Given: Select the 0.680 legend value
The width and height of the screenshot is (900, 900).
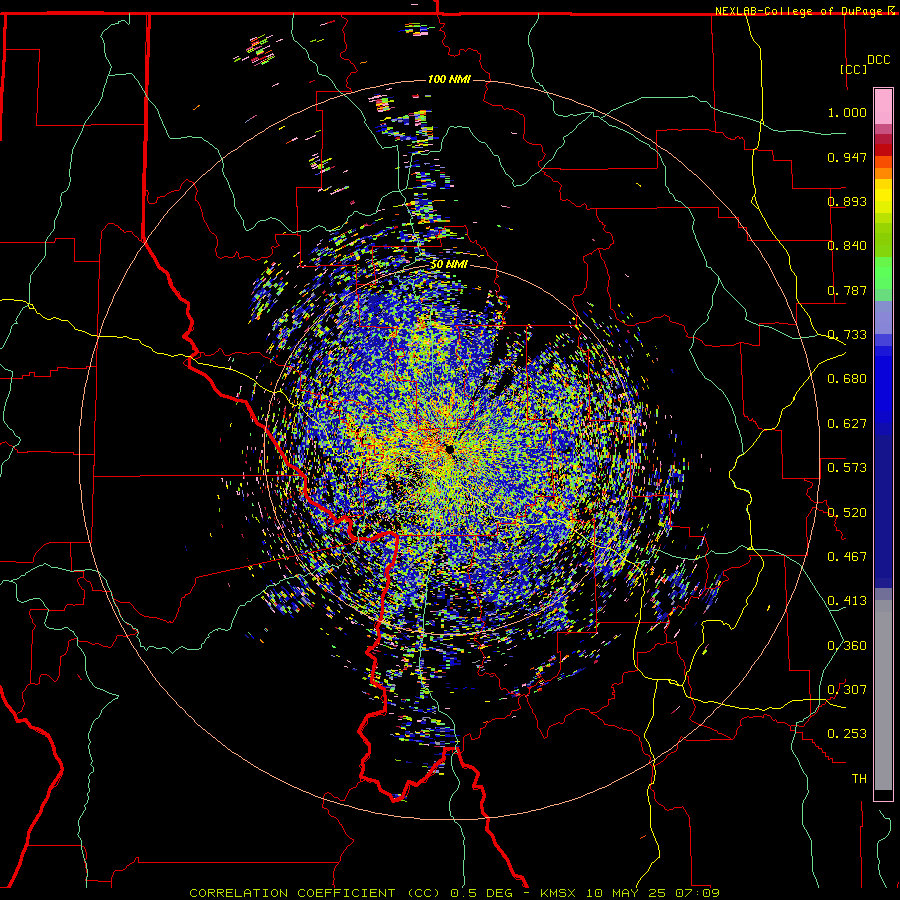Looking at the screenshot, I should [847, 379].
